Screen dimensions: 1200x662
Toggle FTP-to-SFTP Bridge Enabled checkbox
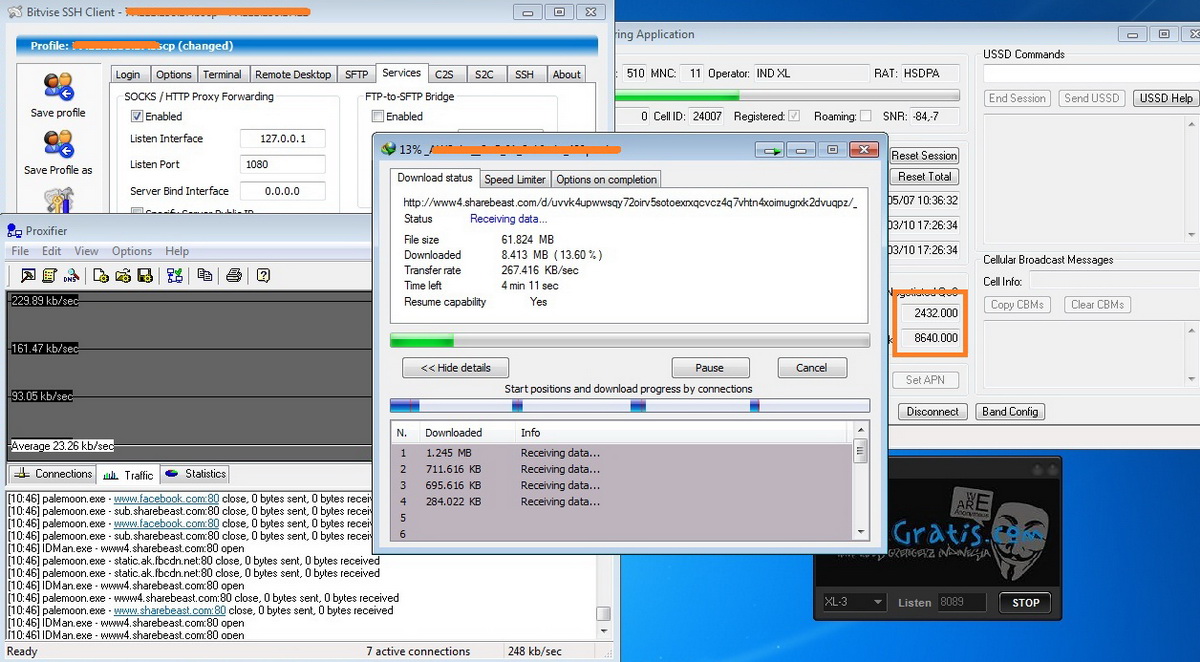tap(377, 116)
